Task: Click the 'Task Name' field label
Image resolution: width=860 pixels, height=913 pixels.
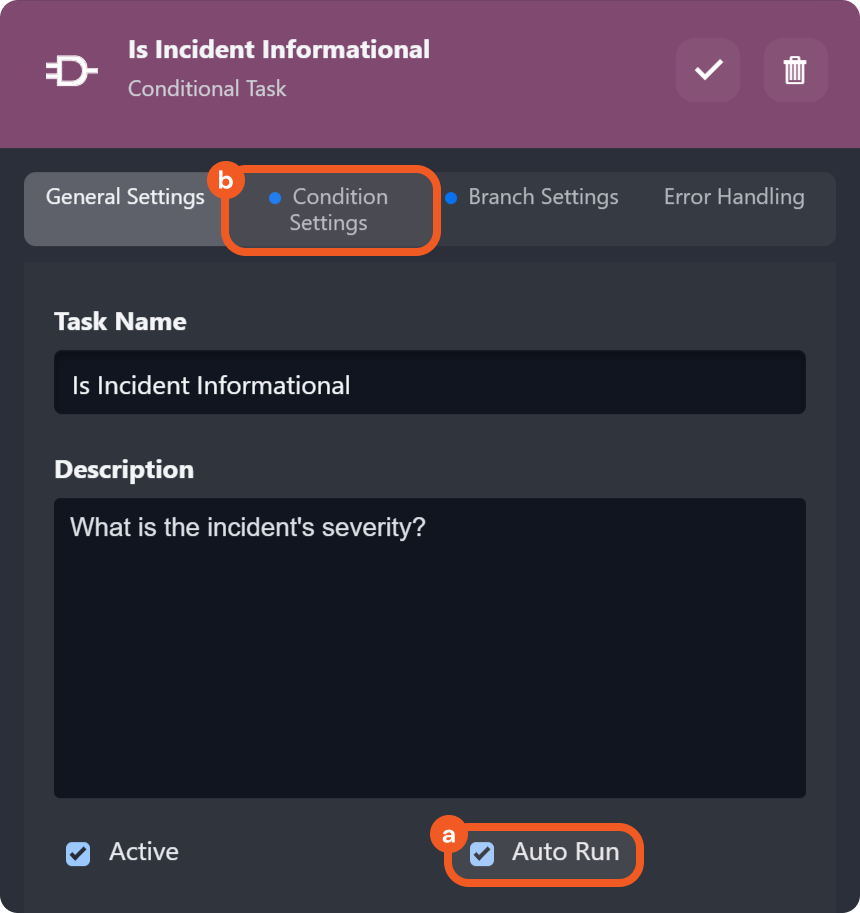Action: click(120, 321)
